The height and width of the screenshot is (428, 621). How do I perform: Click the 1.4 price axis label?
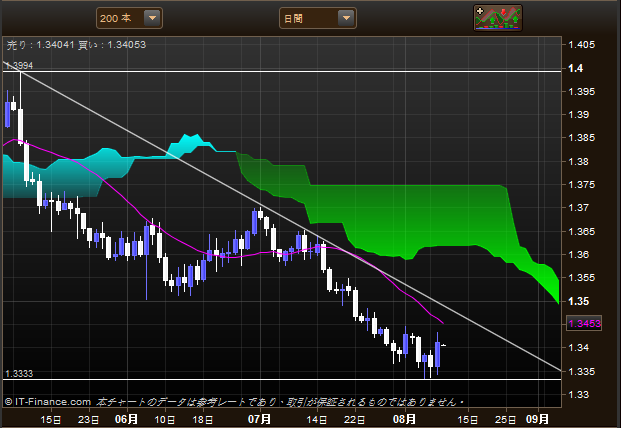click(x=576, y=68)
